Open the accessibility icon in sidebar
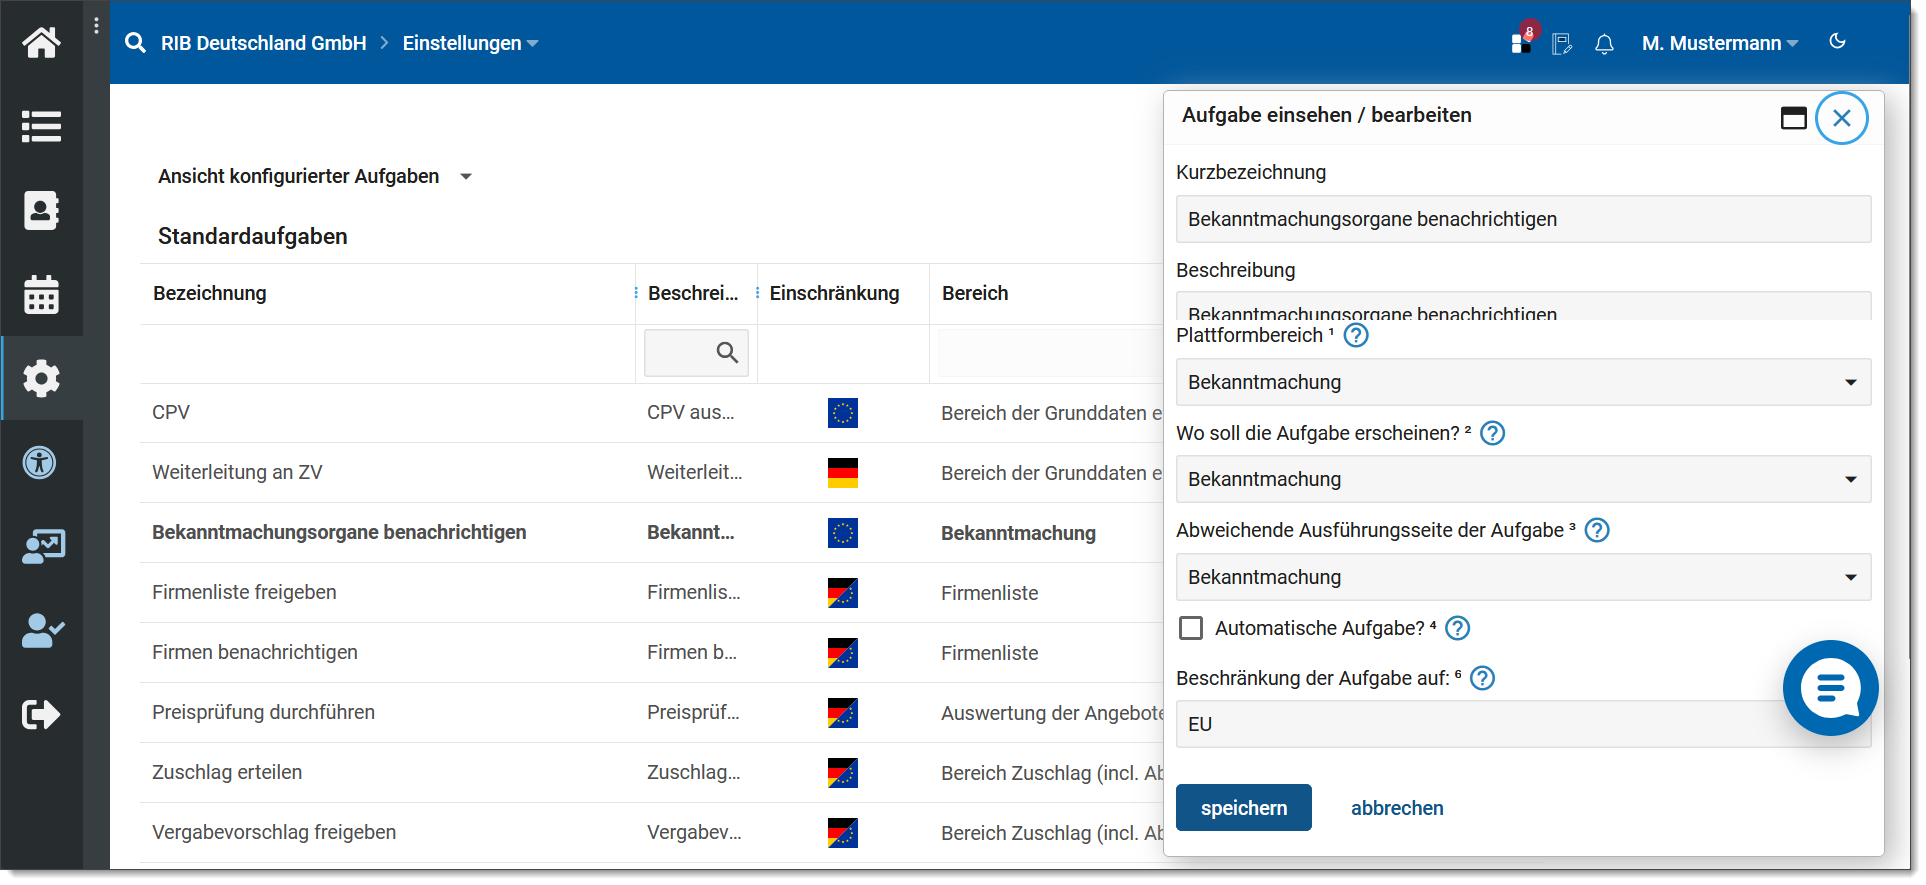Screen dimensions: 1926x885 click(x=41, y=463)
